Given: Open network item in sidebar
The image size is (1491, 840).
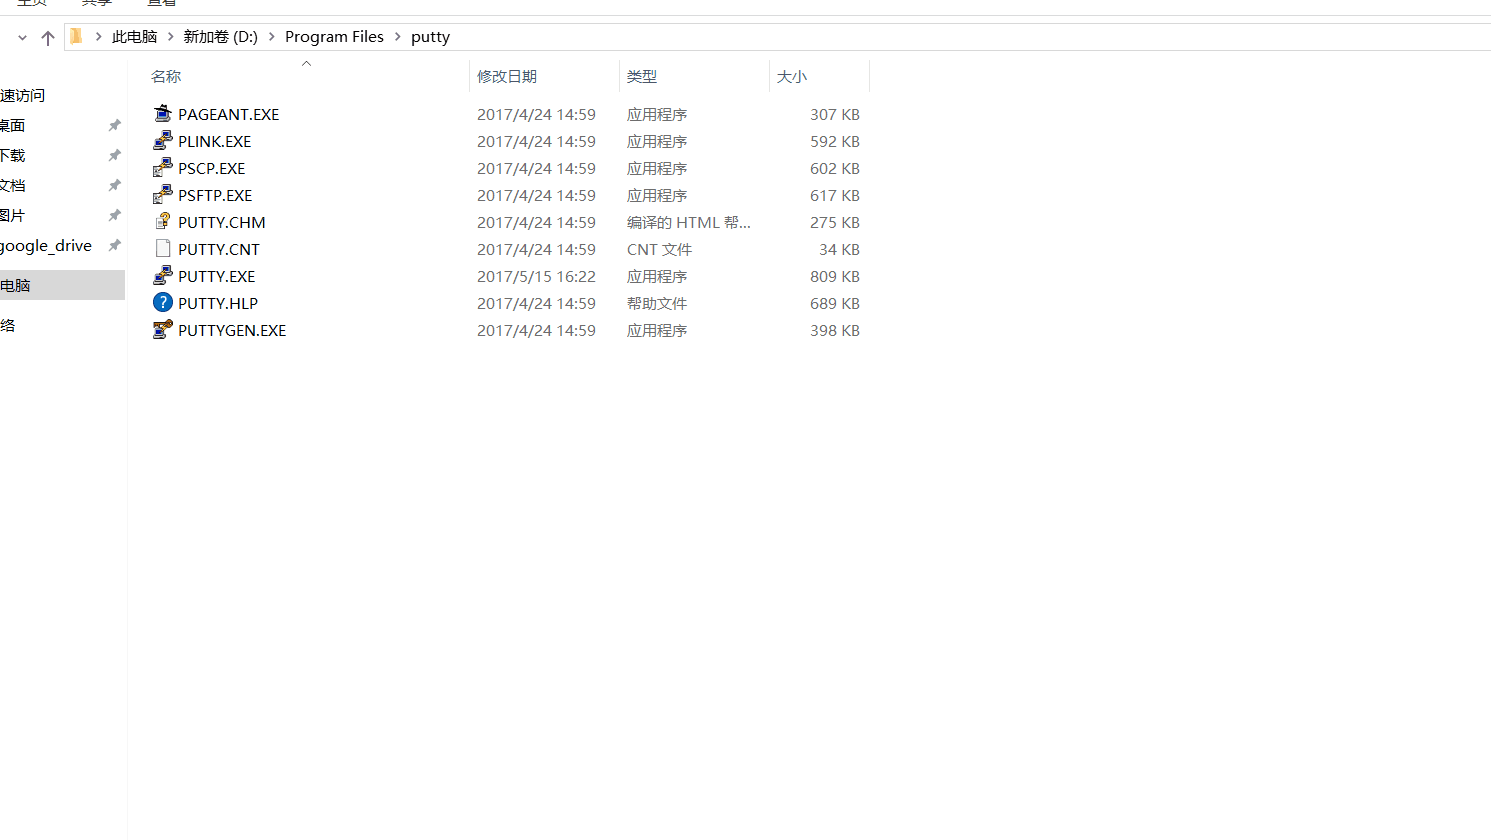Looking at the screenshot, I should point(8,325).
